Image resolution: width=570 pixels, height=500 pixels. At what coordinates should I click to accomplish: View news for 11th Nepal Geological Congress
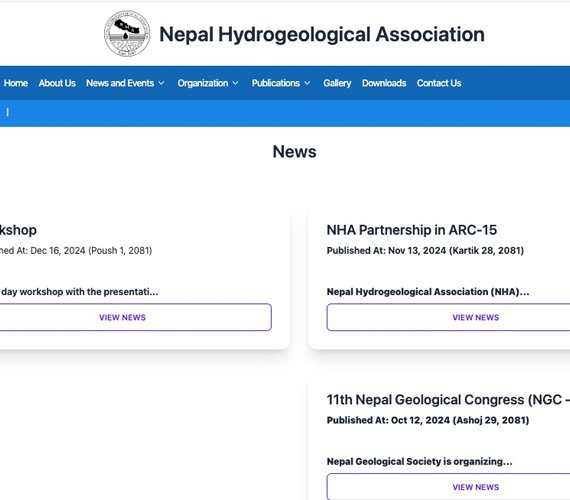448,487
